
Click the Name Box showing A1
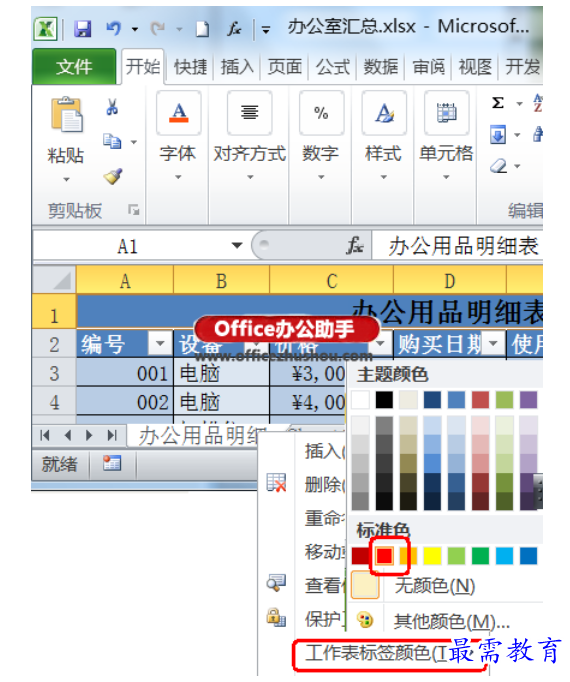[x=127, y=246]
